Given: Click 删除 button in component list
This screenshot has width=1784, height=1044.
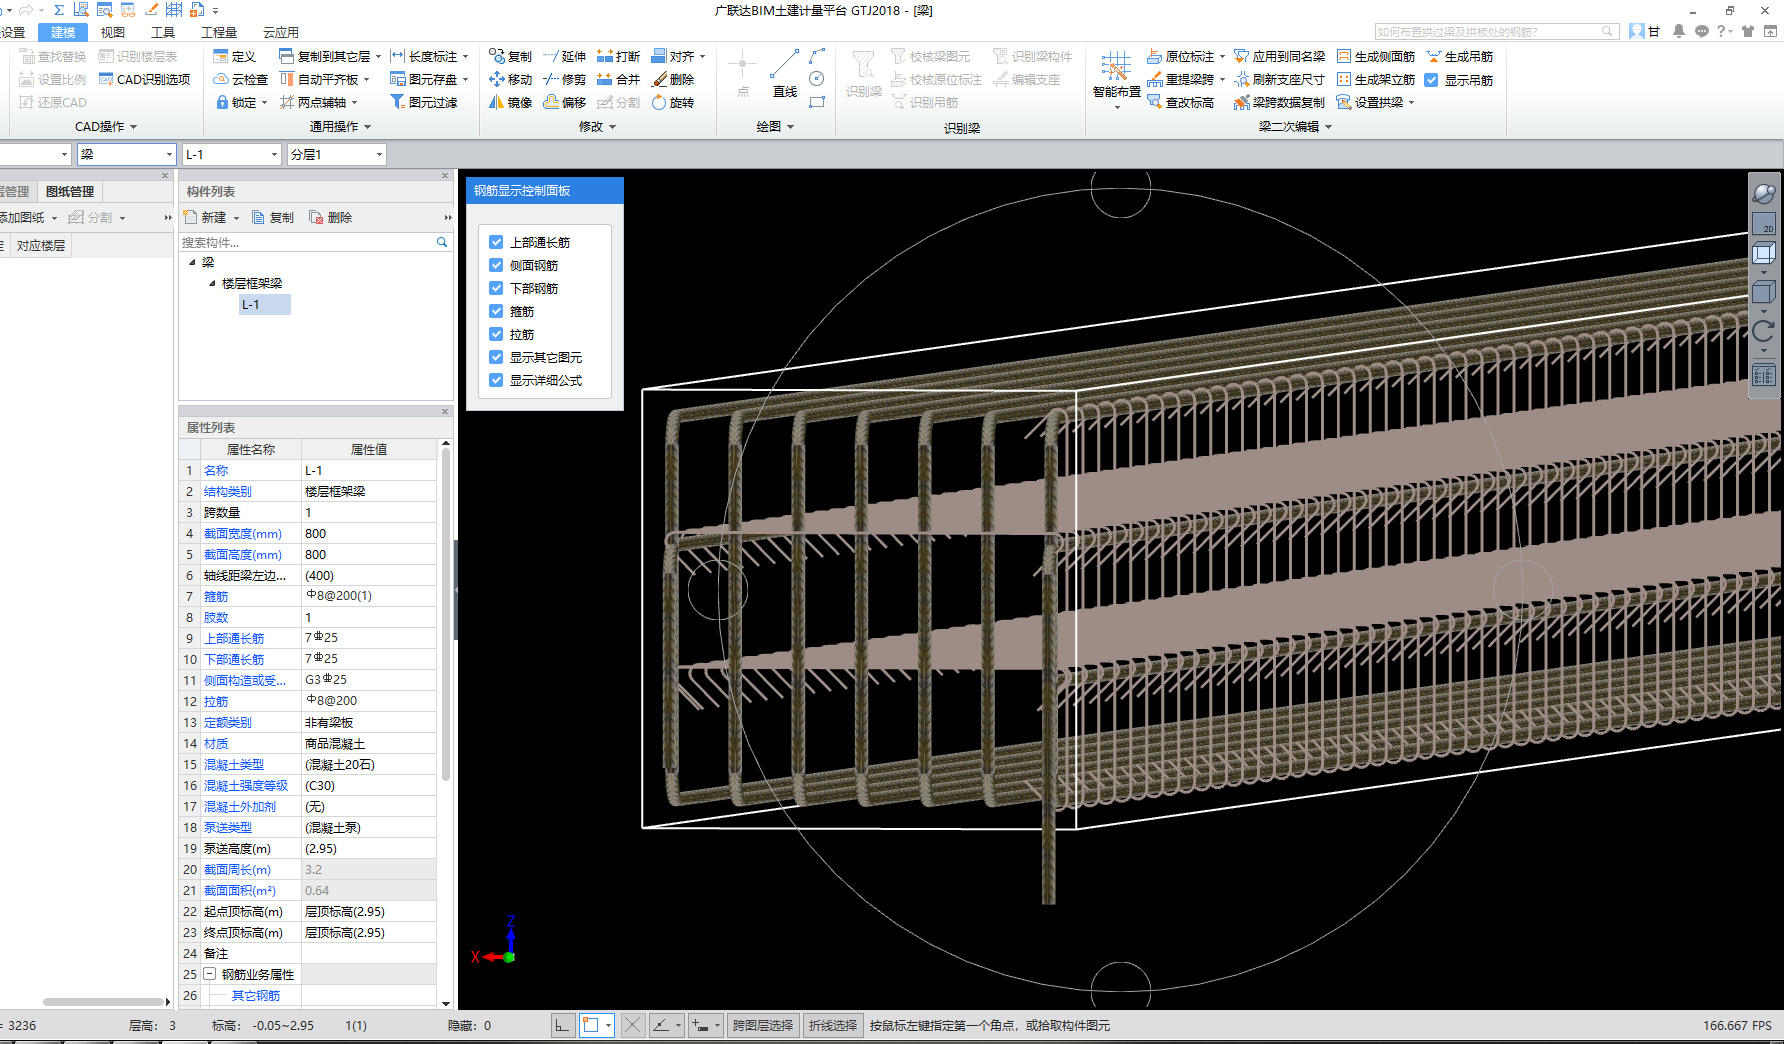Looking at the screenshot, I should [331, 217].
